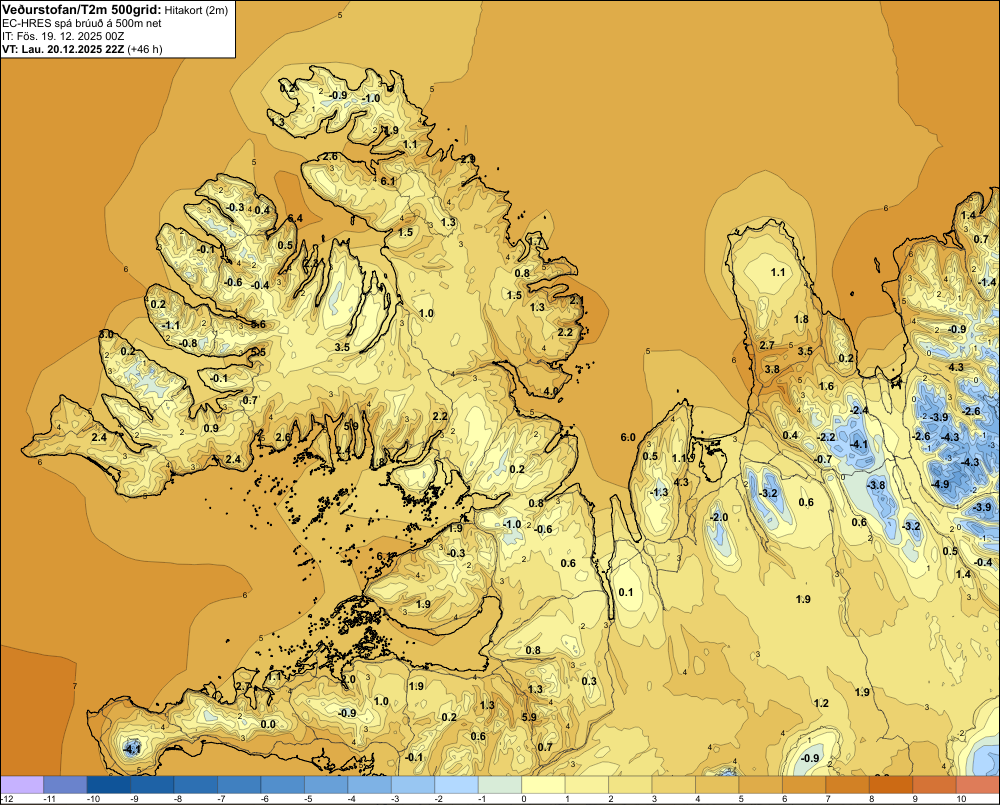Click the '0.1' temperature value

click(x=626, y=592)
